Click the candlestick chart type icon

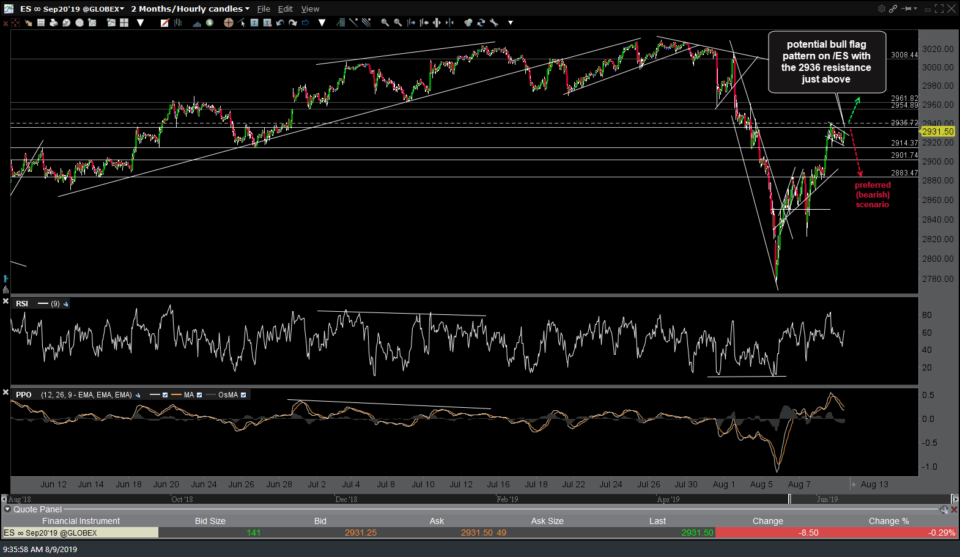coord(178,23)
